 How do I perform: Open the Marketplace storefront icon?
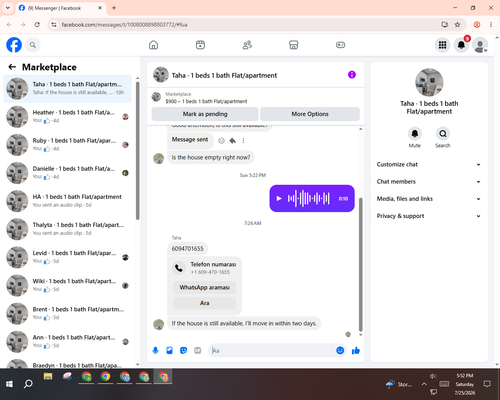[294, 45]
